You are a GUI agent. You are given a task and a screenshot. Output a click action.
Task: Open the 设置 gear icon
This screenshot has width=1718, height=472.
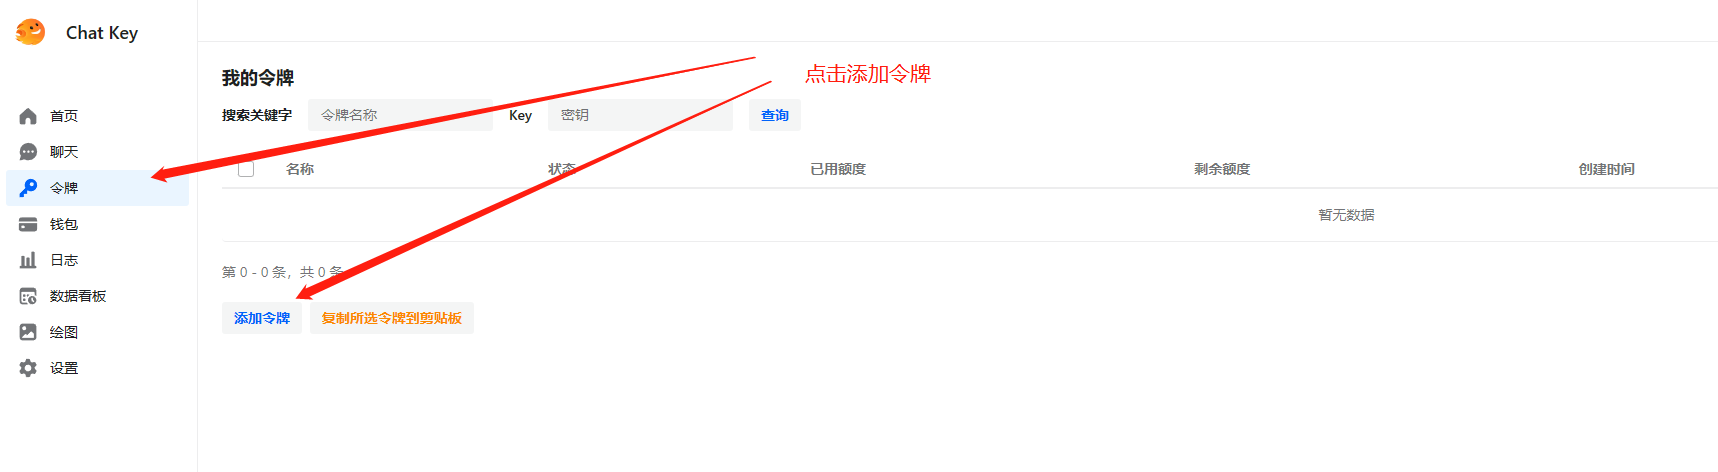click(x=28, y=368)
